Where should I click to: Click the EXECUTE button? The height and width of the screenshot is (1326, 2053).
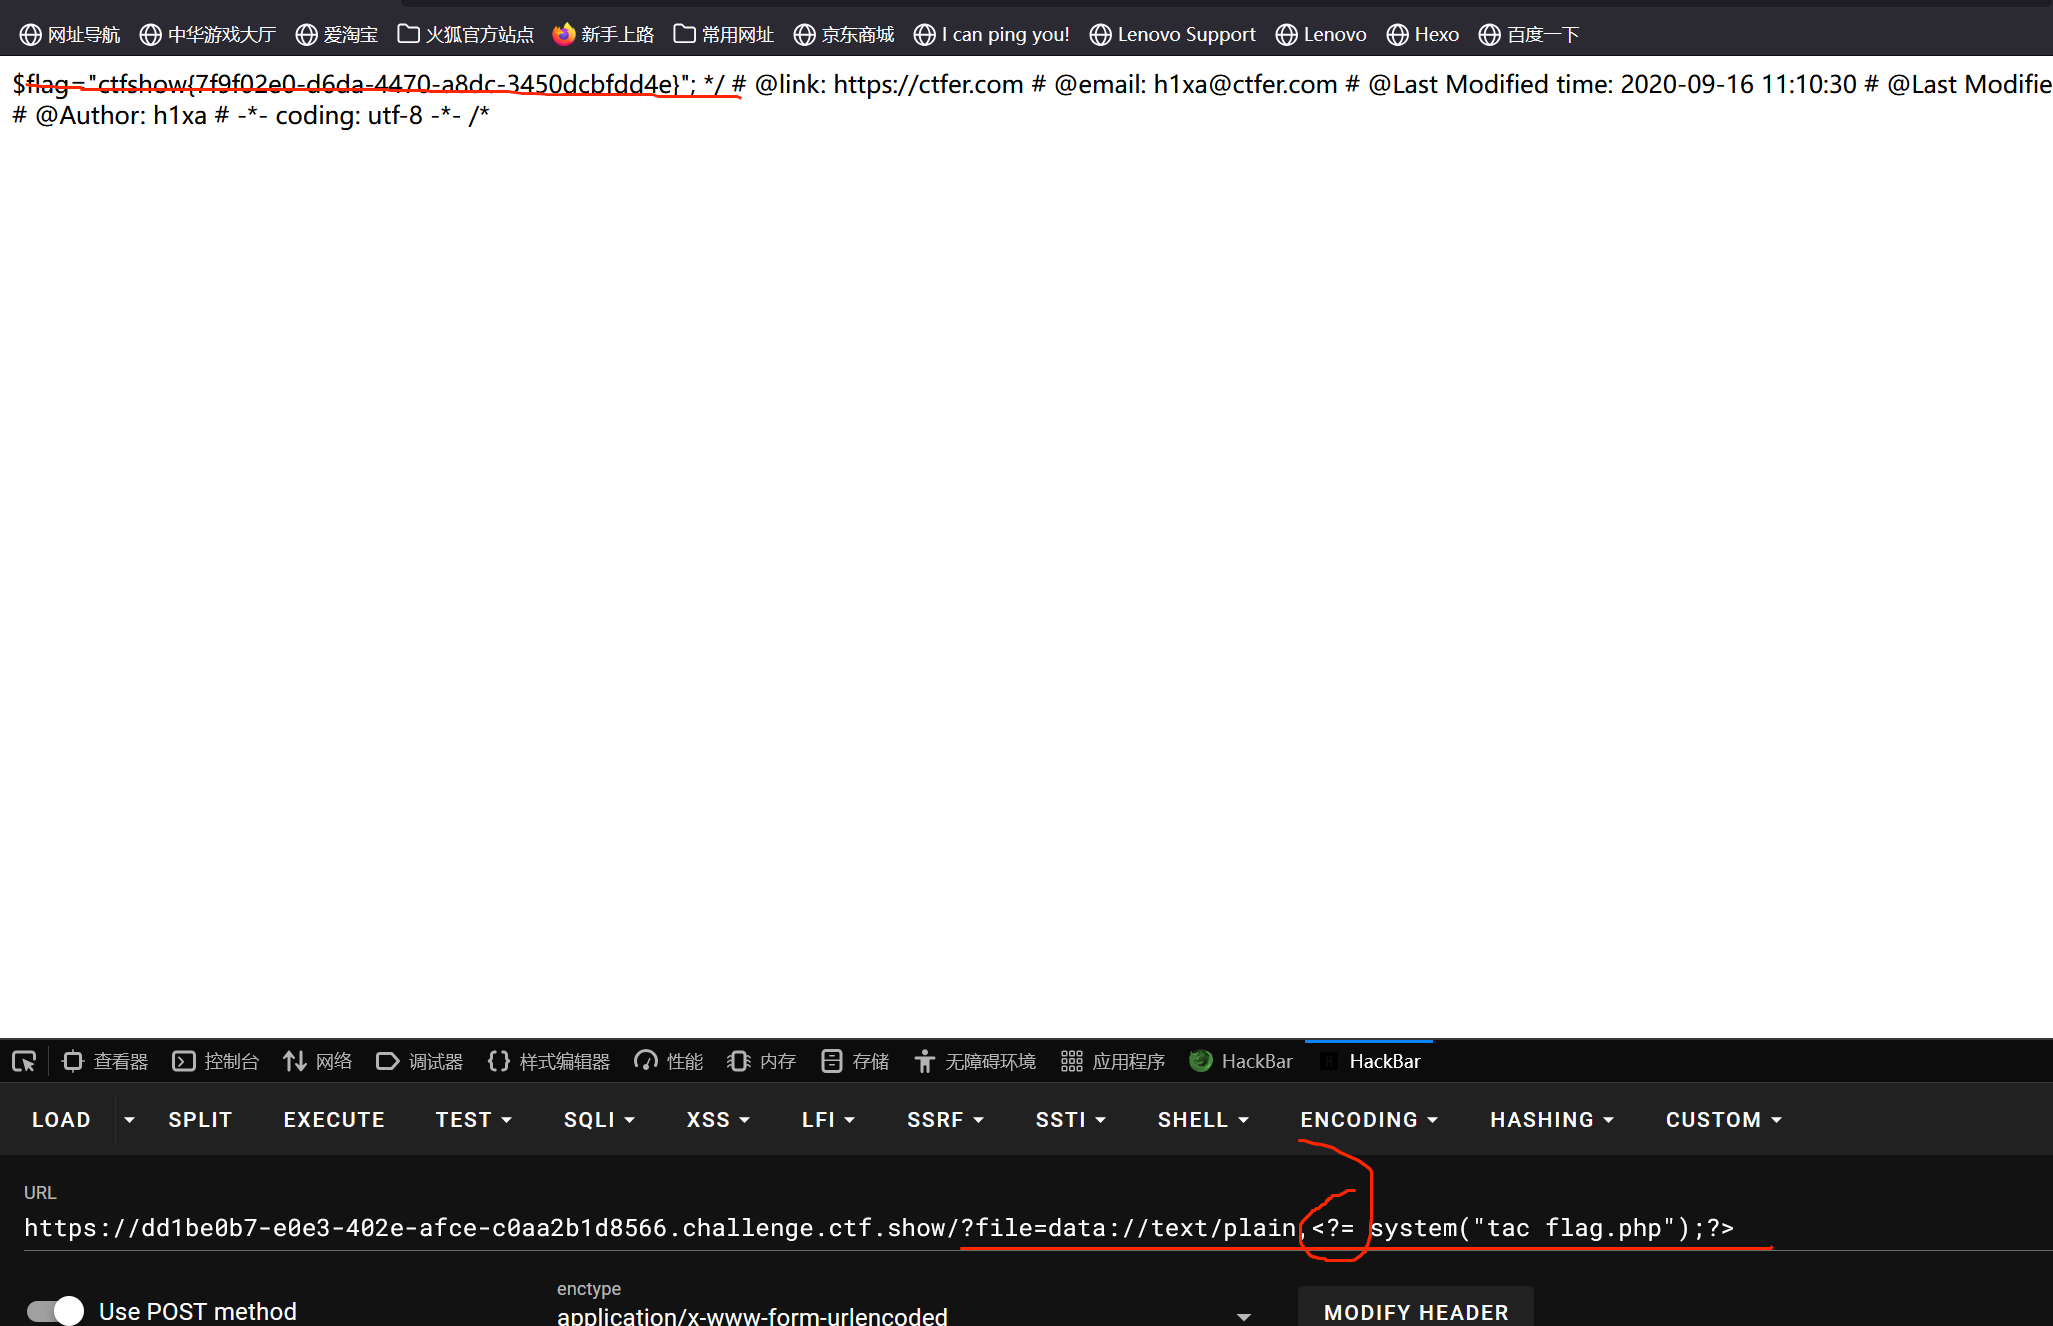coord(334,1120)
